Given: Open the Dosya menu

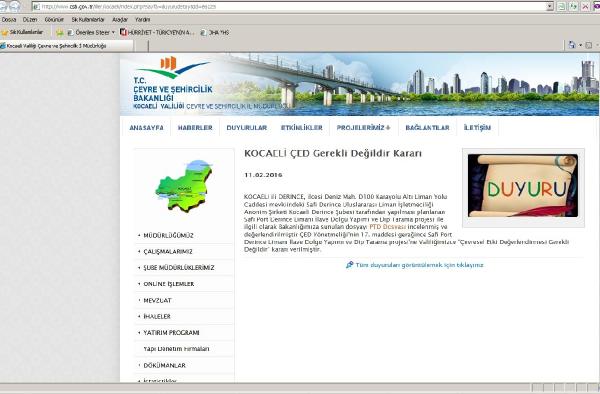Looking at the screenshot, I should (x=9, y=20).
